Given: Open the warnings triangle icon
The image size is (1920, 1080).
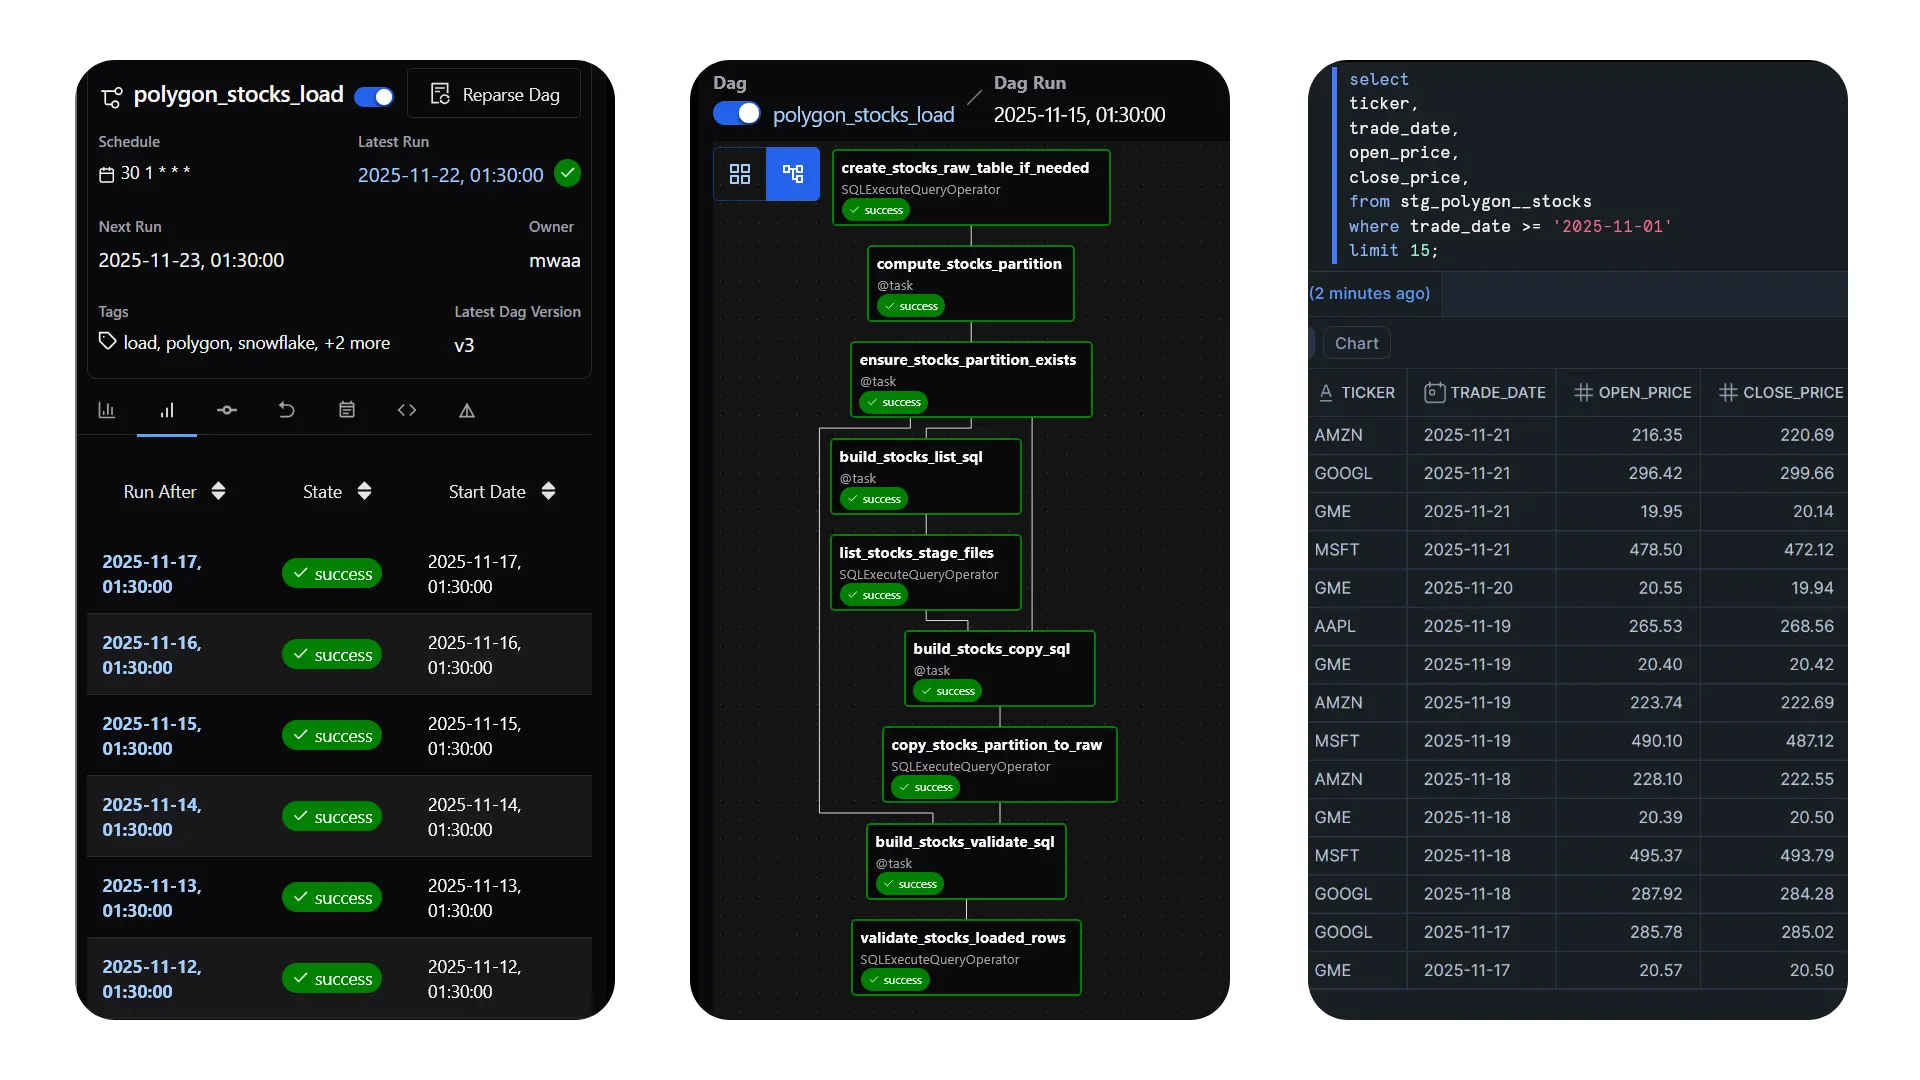Looking at the screenshot, I should pyautogui.click(x=466, y=410).
